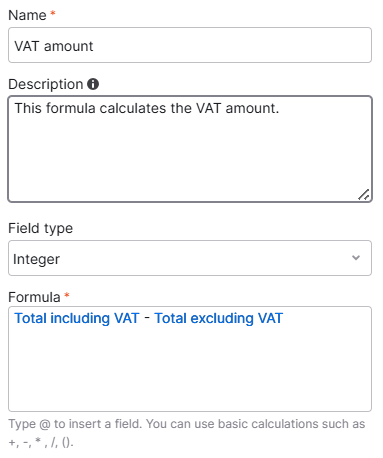
Task: Click the 'VAT amount' text in Name
Action: click(x=54, y=46)
